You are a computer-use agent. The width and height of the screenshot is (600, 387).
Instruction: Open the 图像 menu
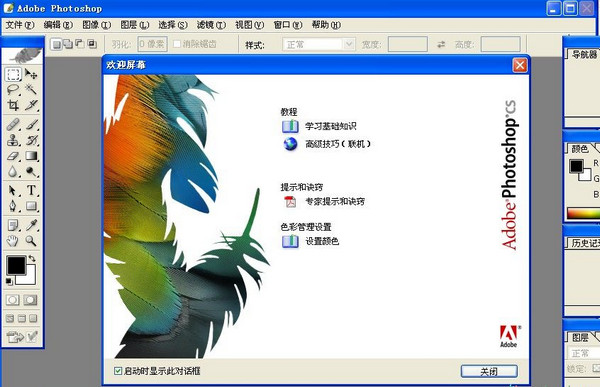click(96, 25)
